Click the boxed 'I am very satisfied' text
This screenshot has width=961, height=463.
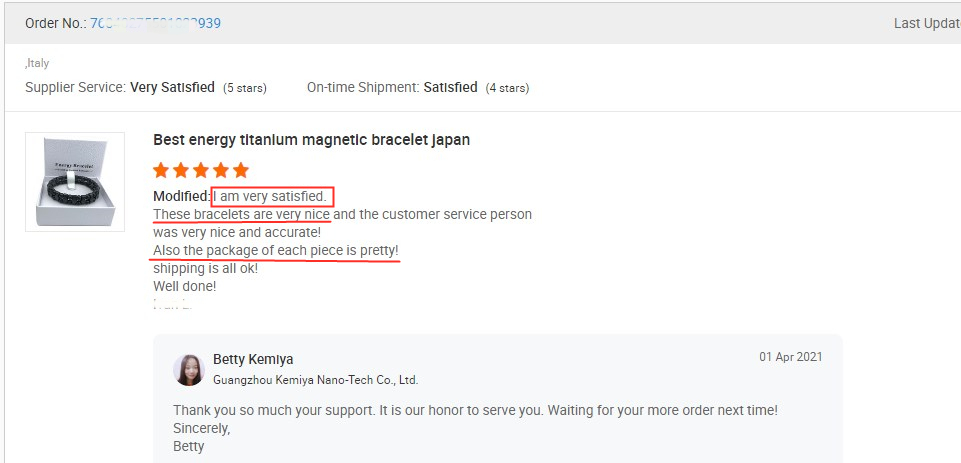click(271, 196)
